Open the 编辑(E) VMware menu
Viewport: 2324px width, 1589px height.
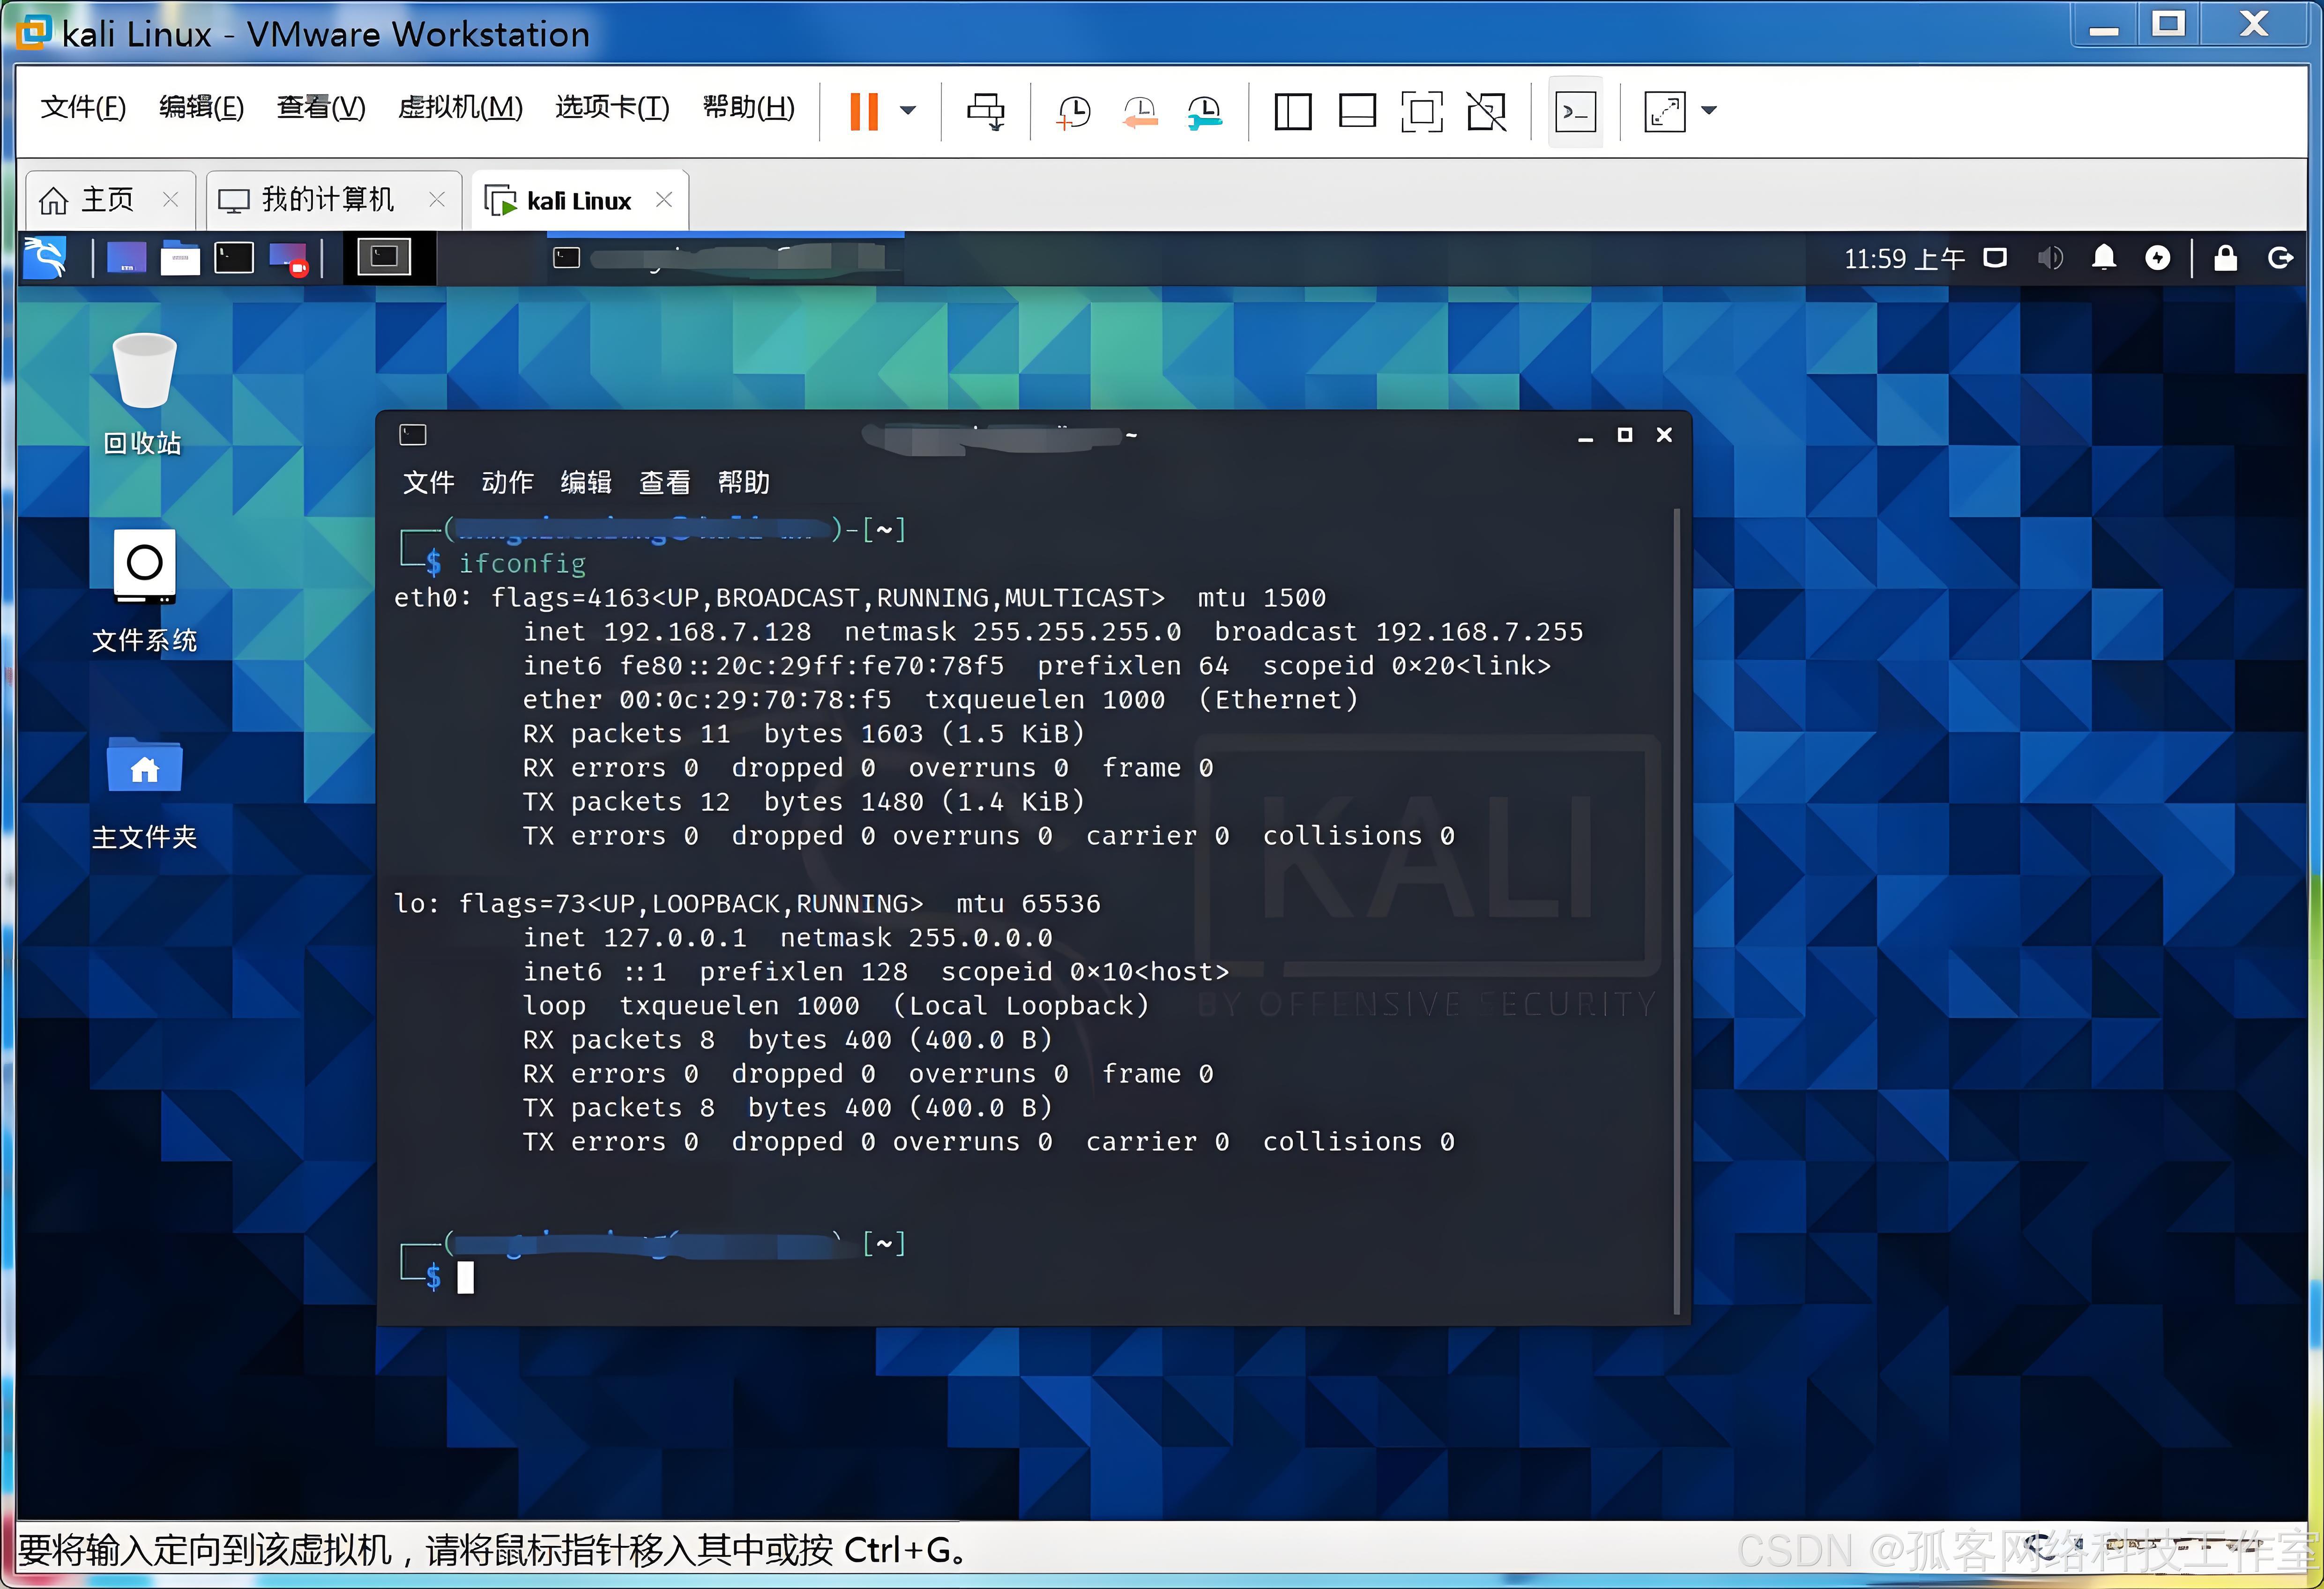click(201, 107)
